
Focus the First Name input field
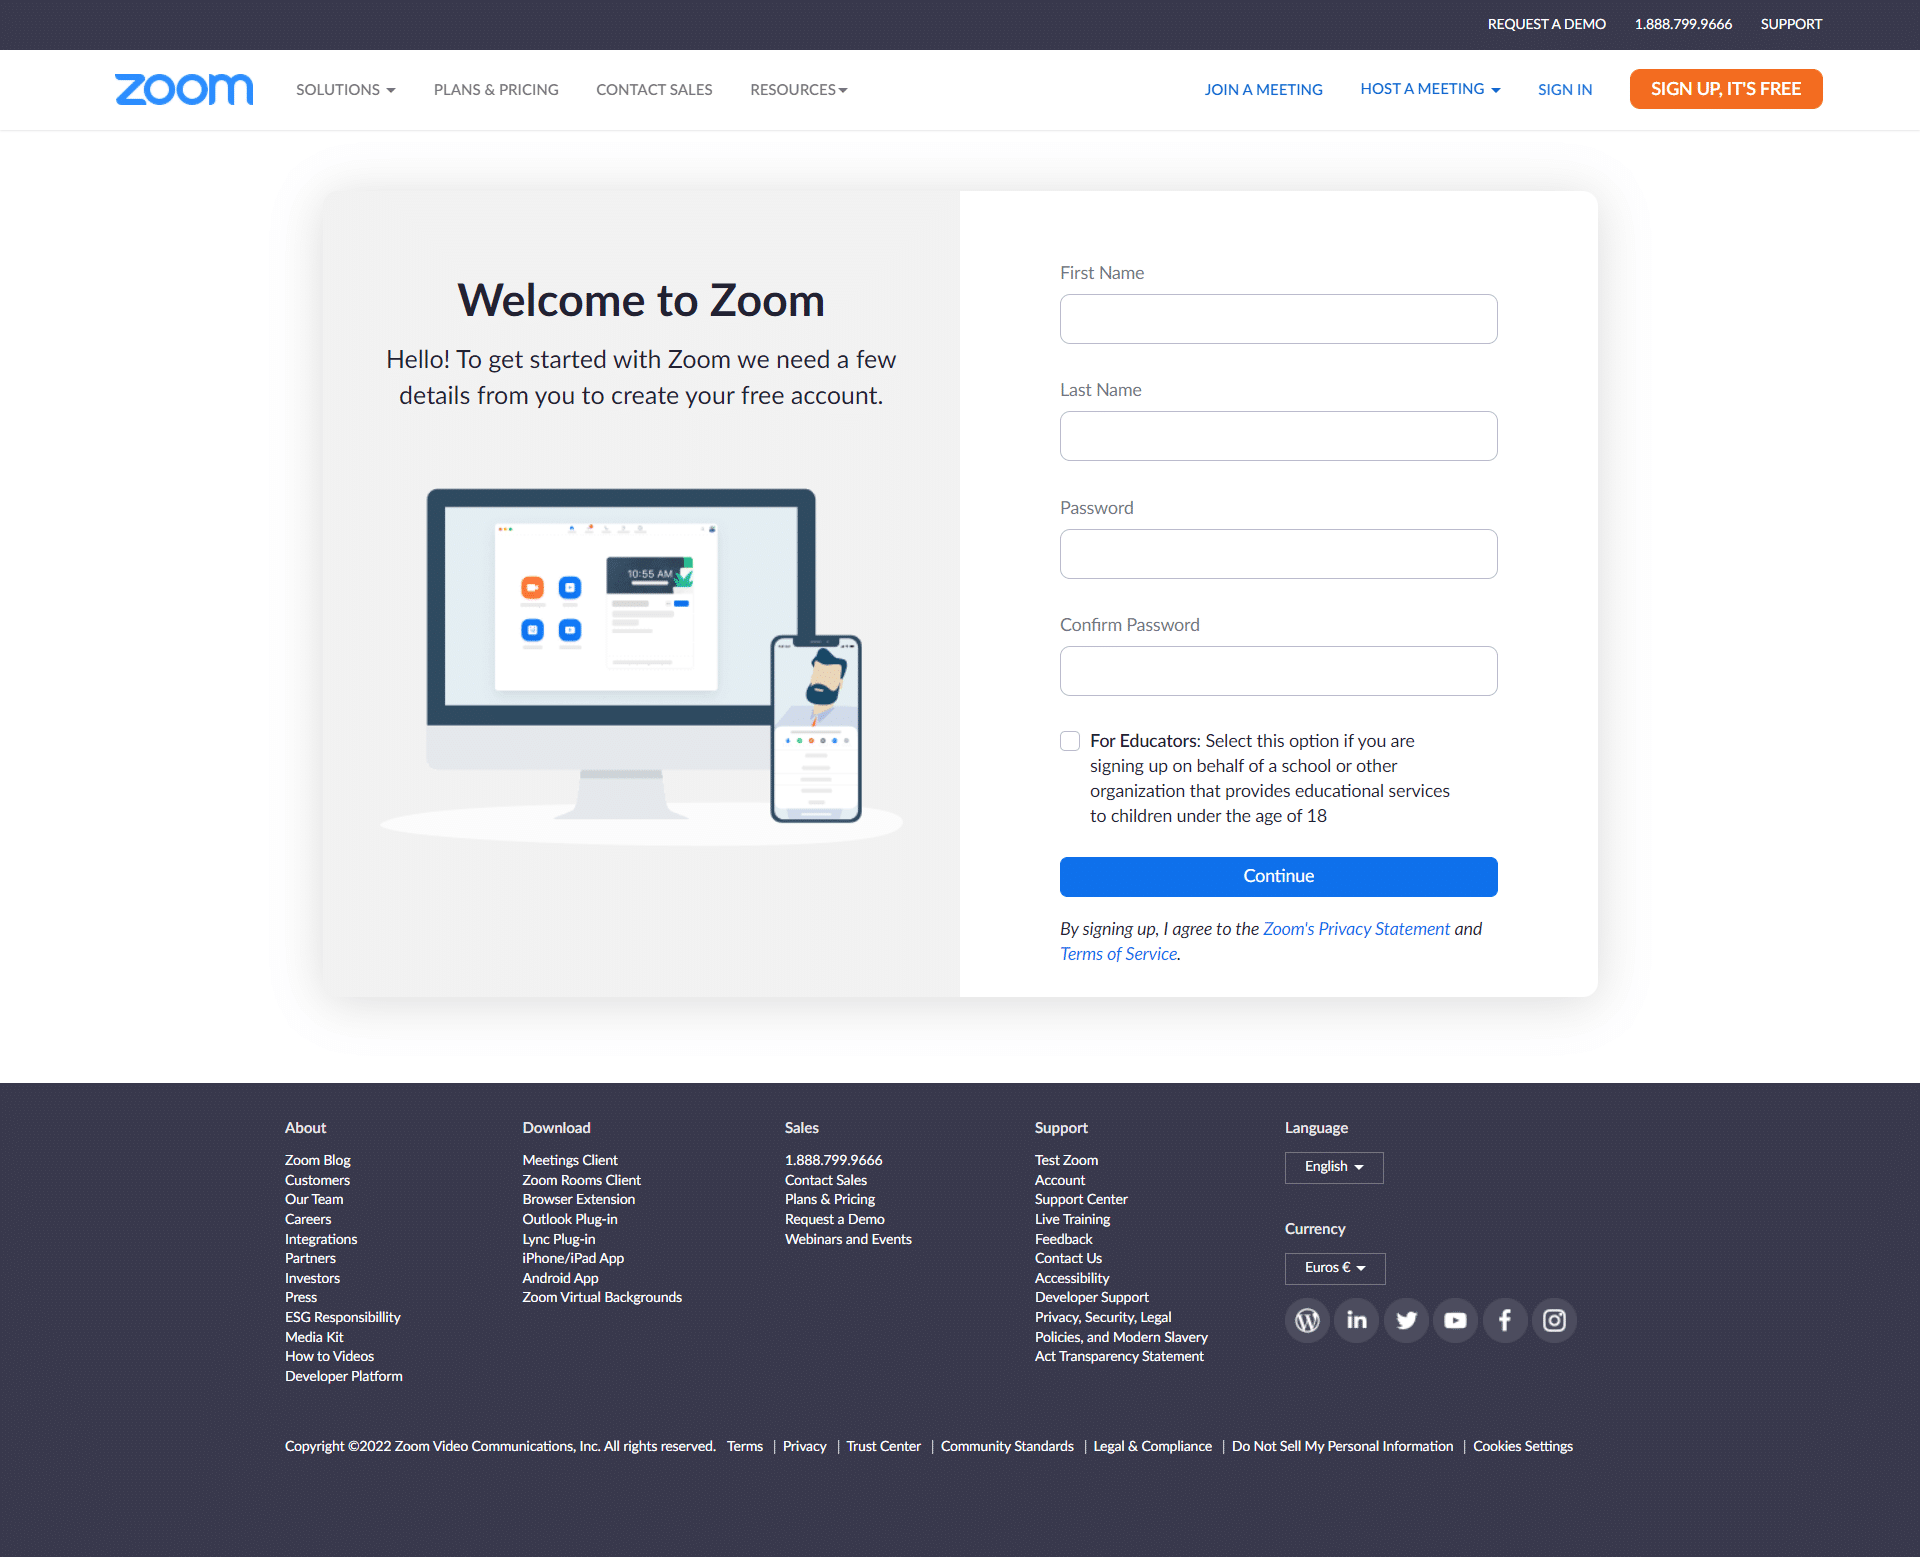[x=1279, y=319]
